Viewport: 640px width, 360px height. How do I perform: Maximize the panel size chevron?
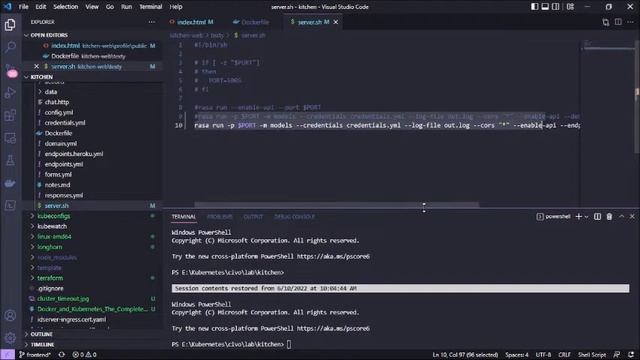(622, 217)
